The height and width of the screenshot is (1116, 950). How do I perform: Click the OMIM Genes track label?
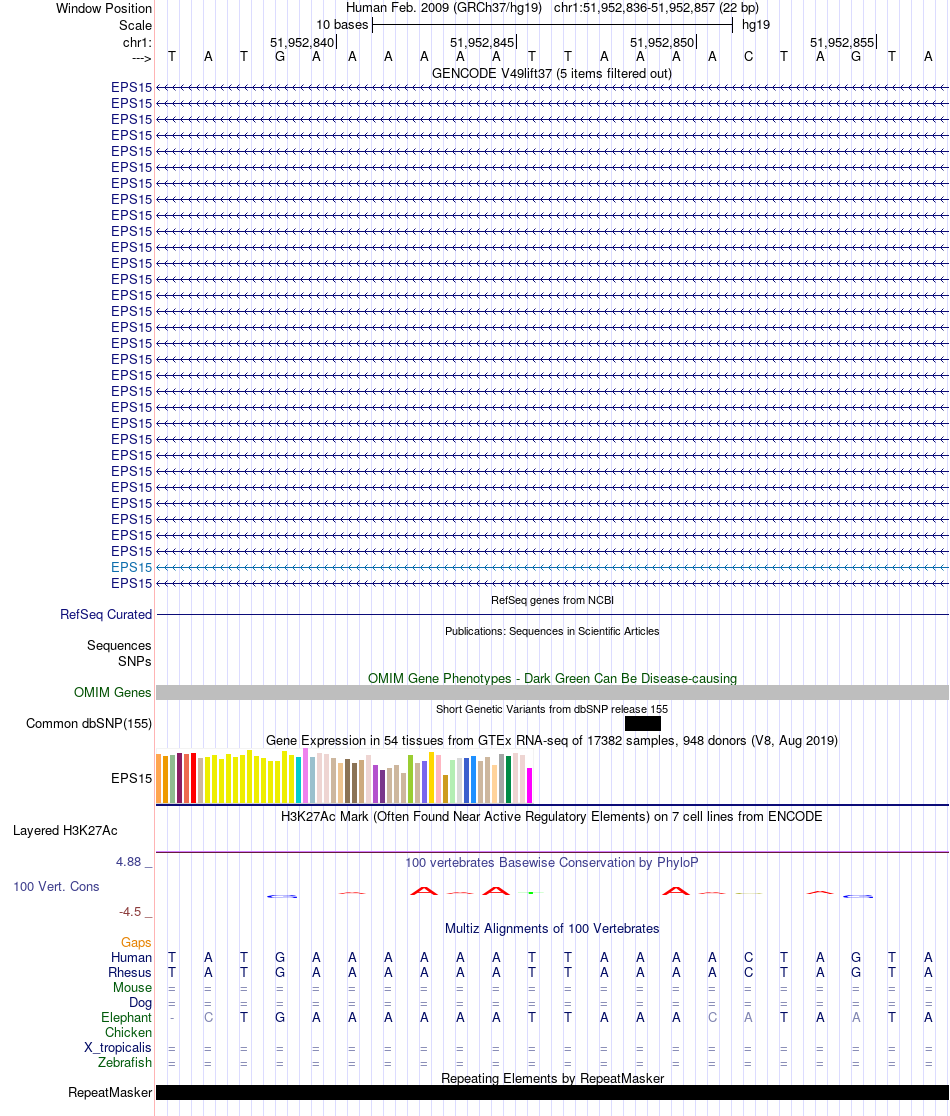112,693
